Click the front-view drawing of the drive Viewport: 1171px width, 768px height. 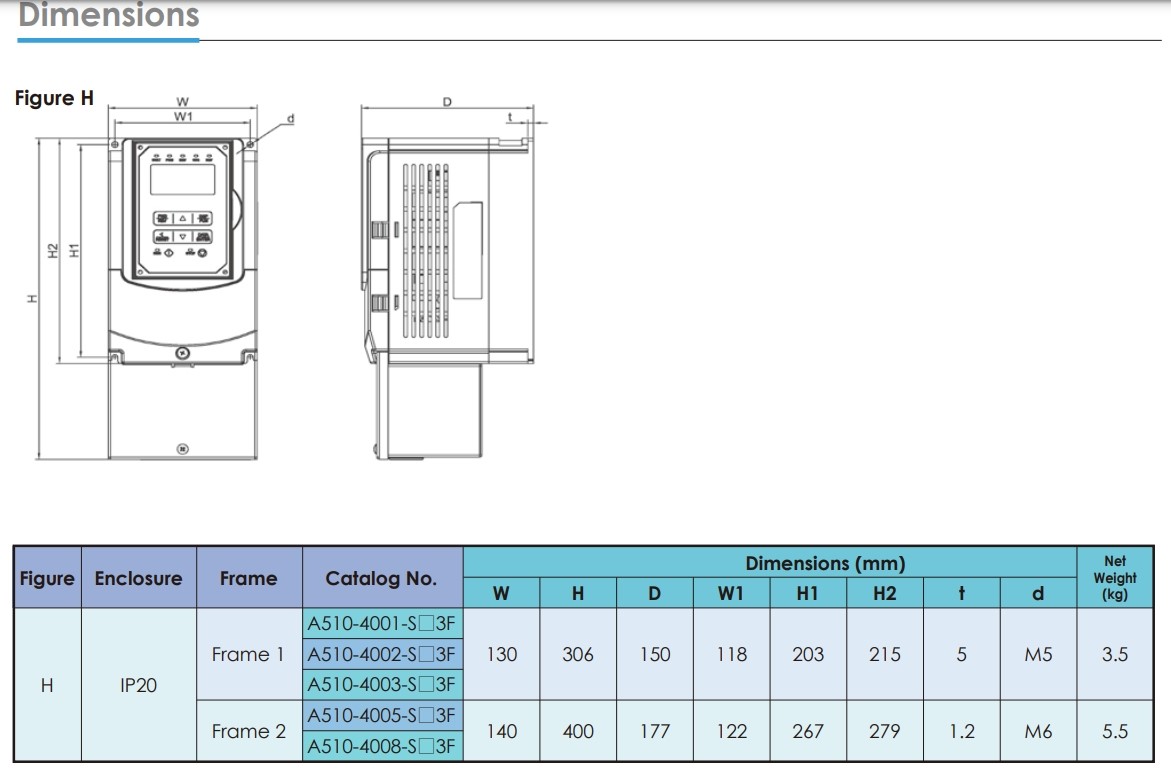pos(182,297)
